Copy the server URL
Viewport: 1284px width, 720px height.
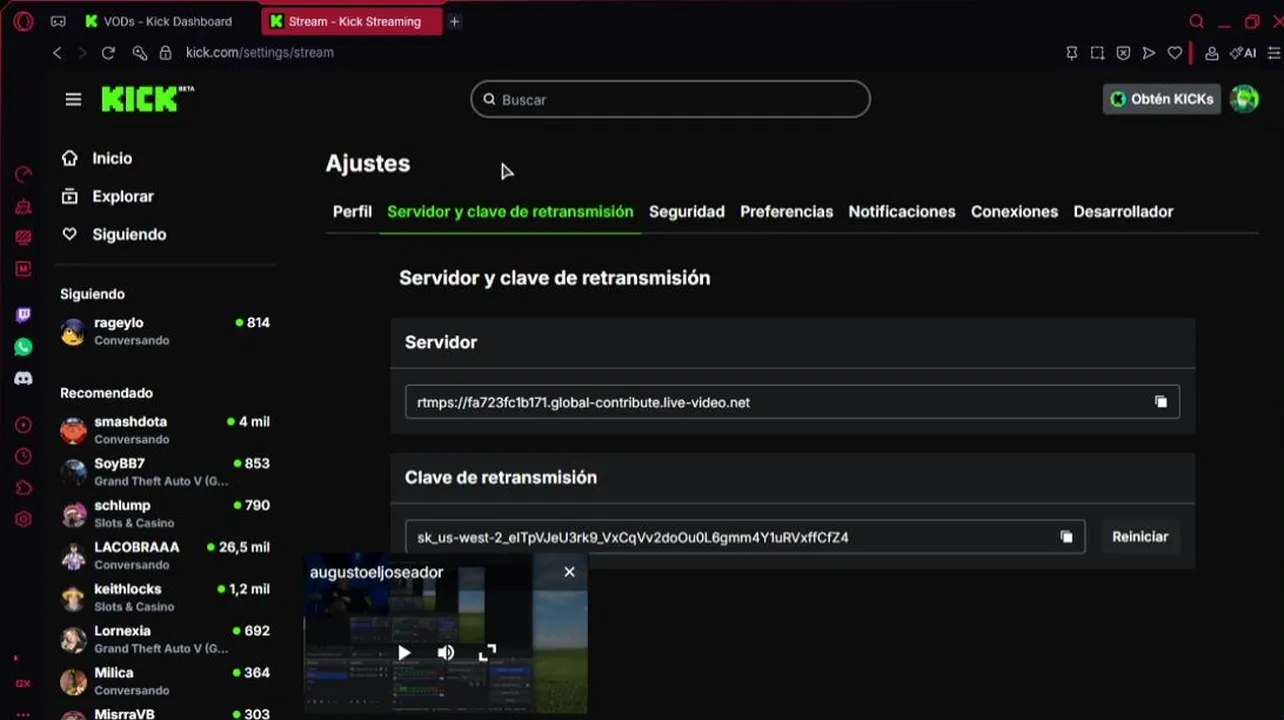tap(1161, 402)
